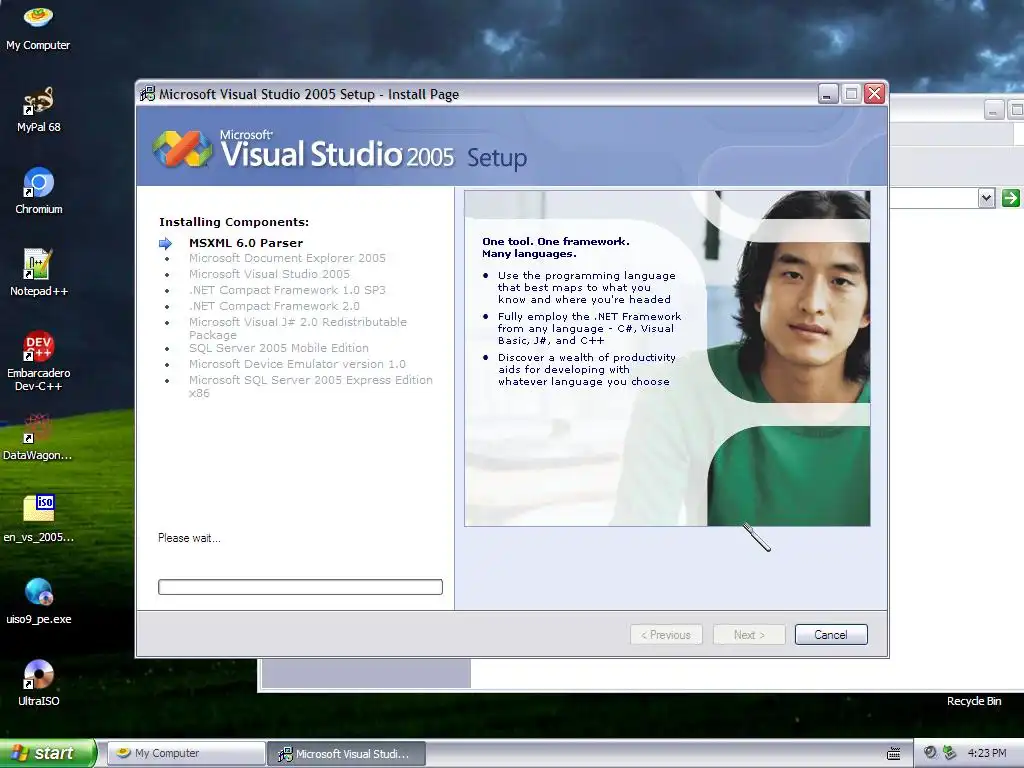This screenshot has width=1024, height=768.
Task: Switch to My Computer taskbar item
Action: [x=186, y=753]
